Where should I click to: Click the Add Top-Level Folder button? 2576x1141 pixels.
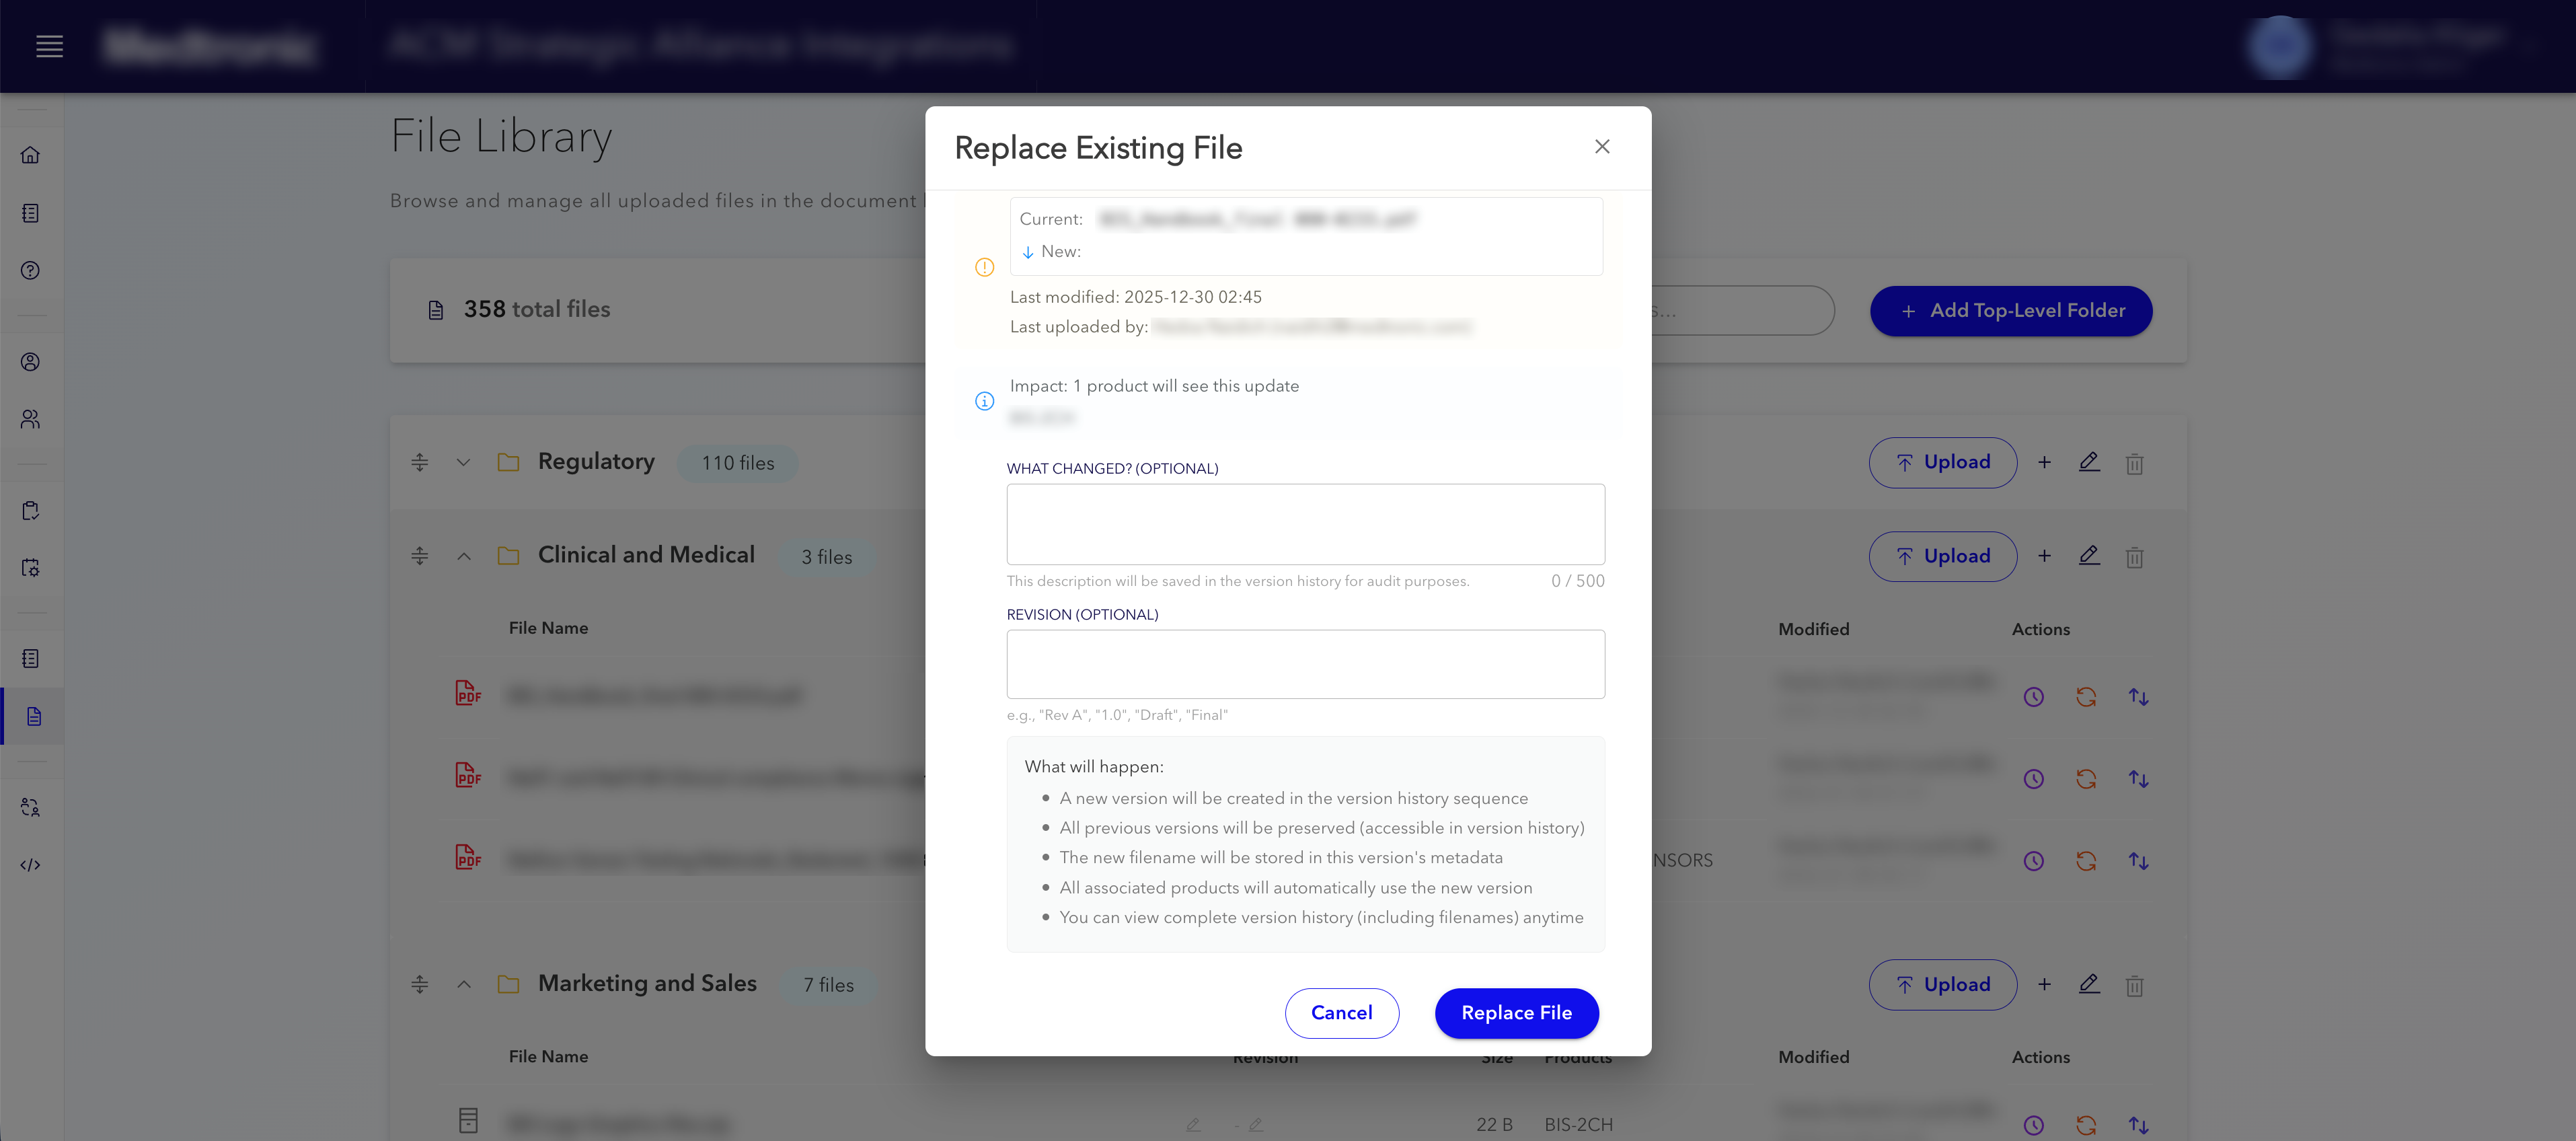click(x=2011, y=311)
